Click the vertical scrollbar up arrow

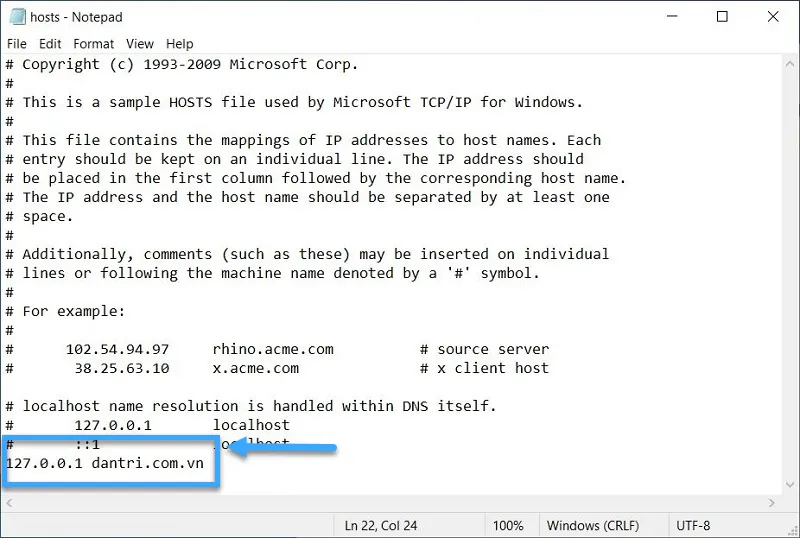[790, 64]
